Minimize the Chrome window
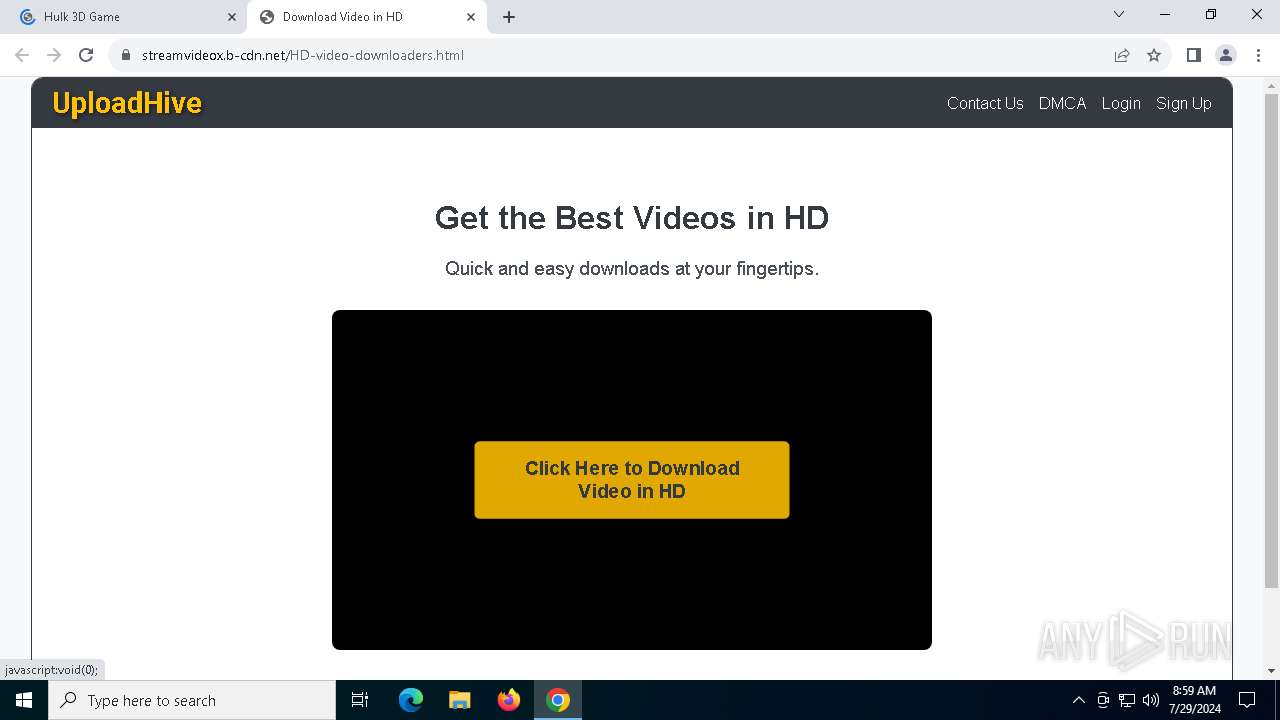The height and width of the screenshot is (720, 1280). click(1165, 15)
